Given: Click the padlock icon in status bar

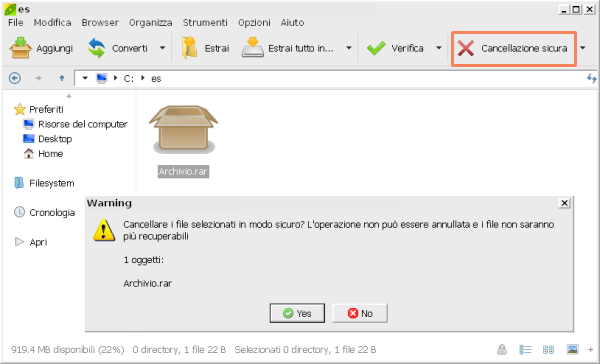Looking at the screenshot, I should click(x=502, y=349).
